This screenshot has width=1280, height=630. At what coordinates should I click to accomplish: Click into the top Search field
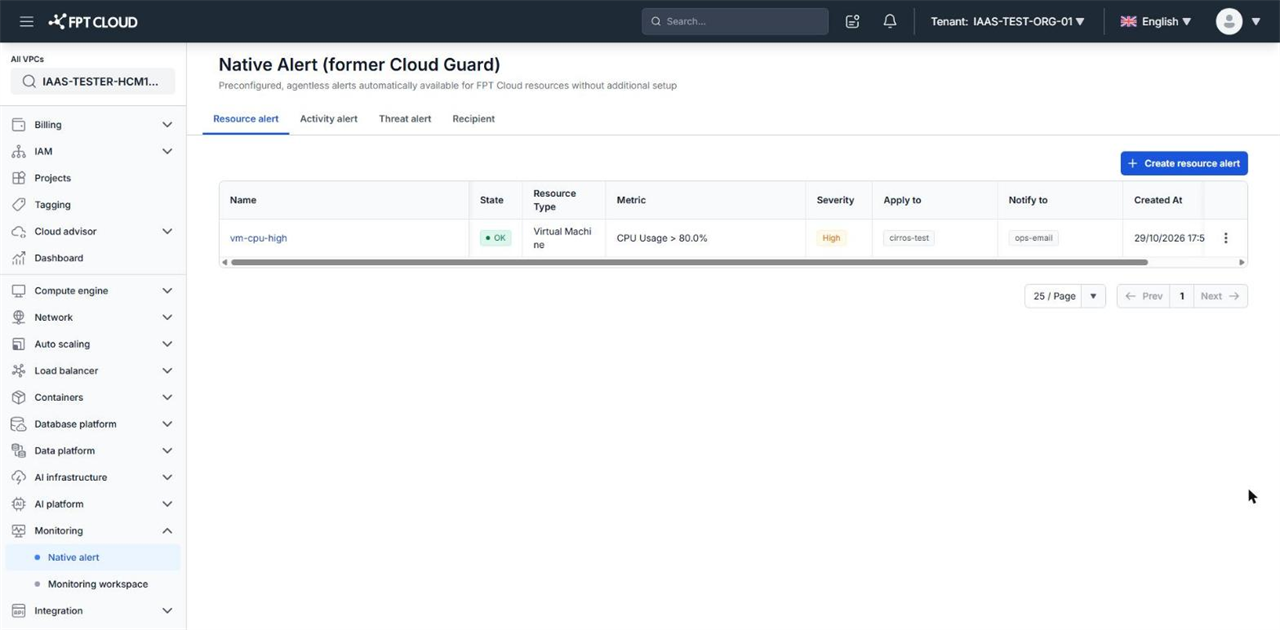pos(735,21)
